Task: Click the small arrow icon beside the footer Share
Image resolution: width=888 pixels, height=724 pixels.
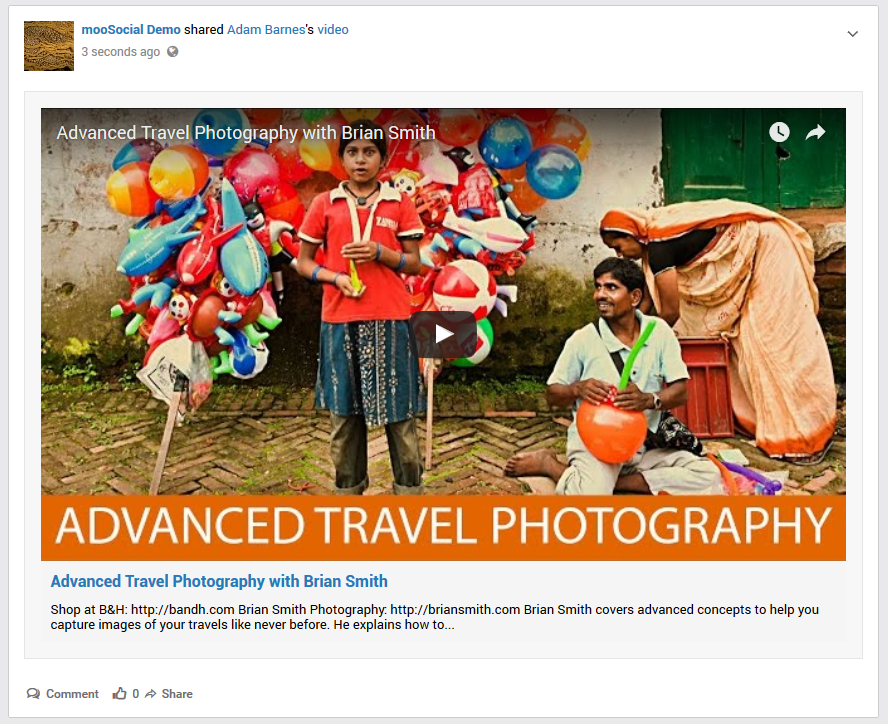Action: [x=150, y=694]
